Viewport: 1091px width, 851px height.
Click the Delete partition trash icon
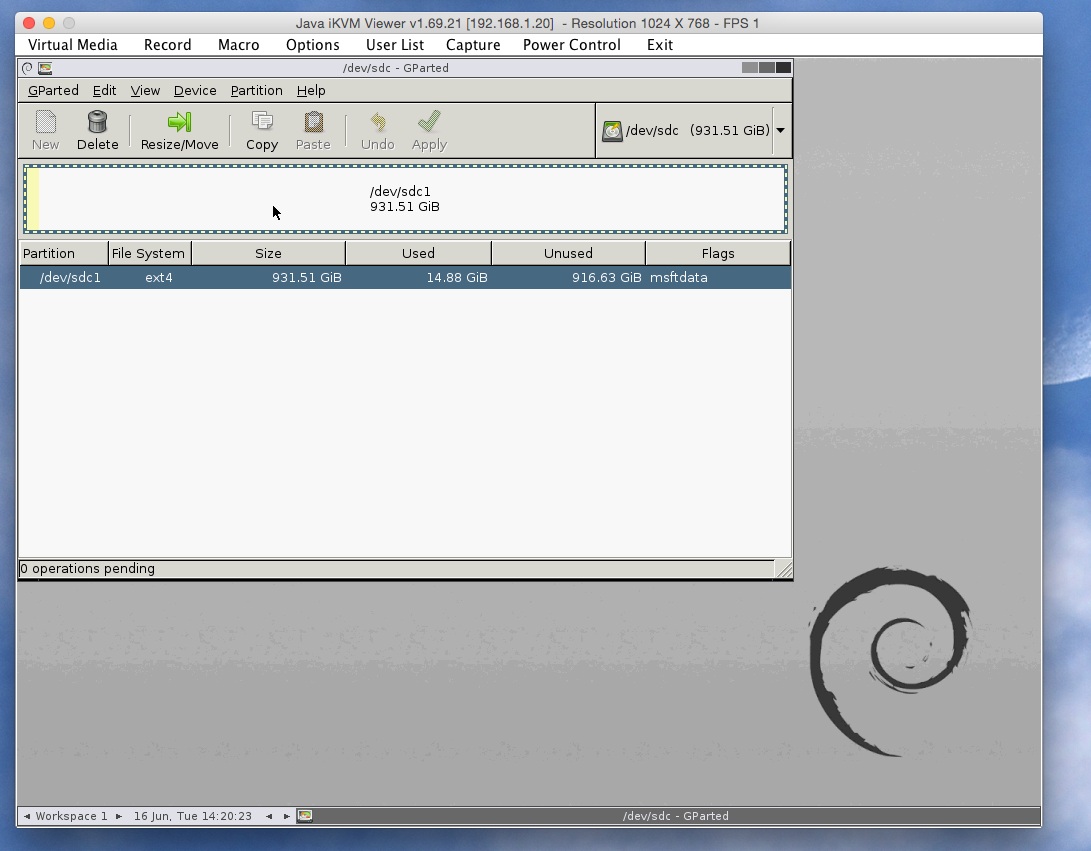[x=97, y=122]
